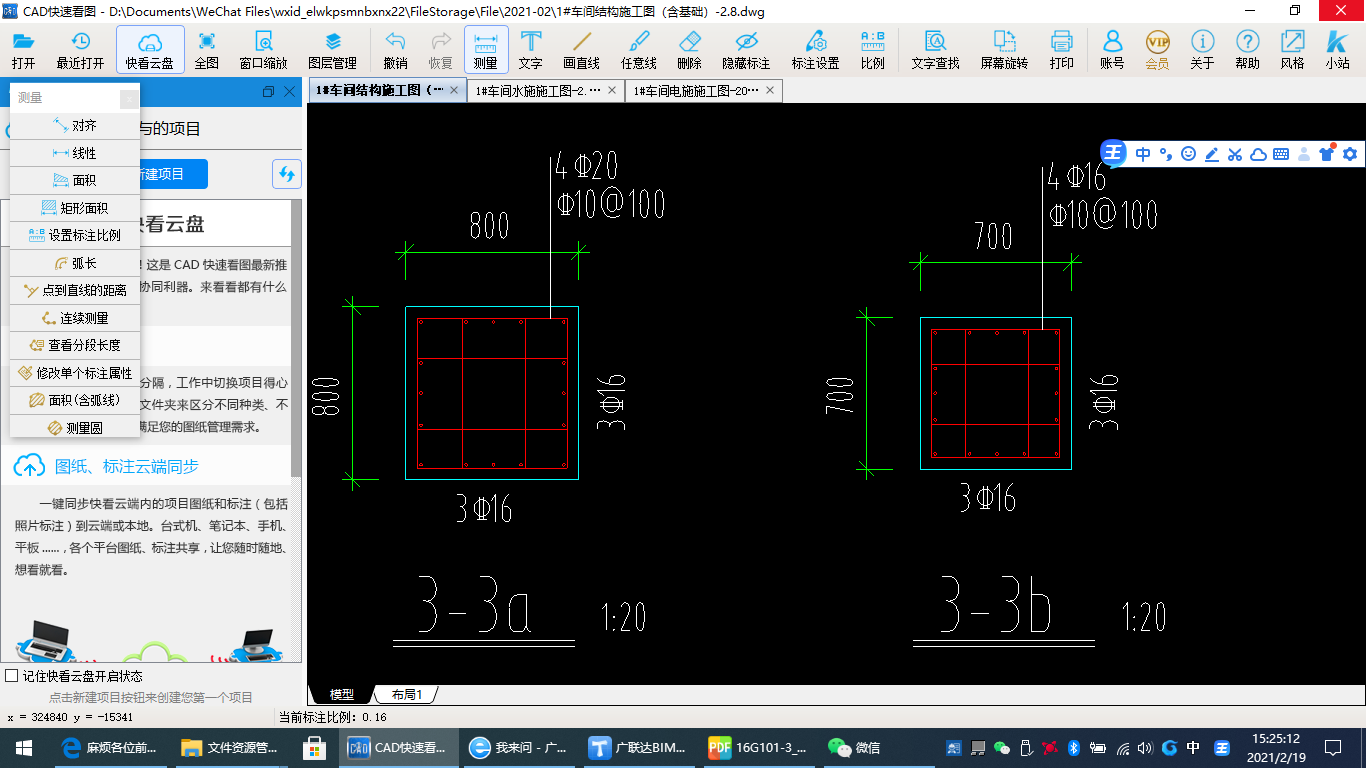
Task: Enable 记住快看云盘开启状态 checkbox
Action: [x=12, y=676]
